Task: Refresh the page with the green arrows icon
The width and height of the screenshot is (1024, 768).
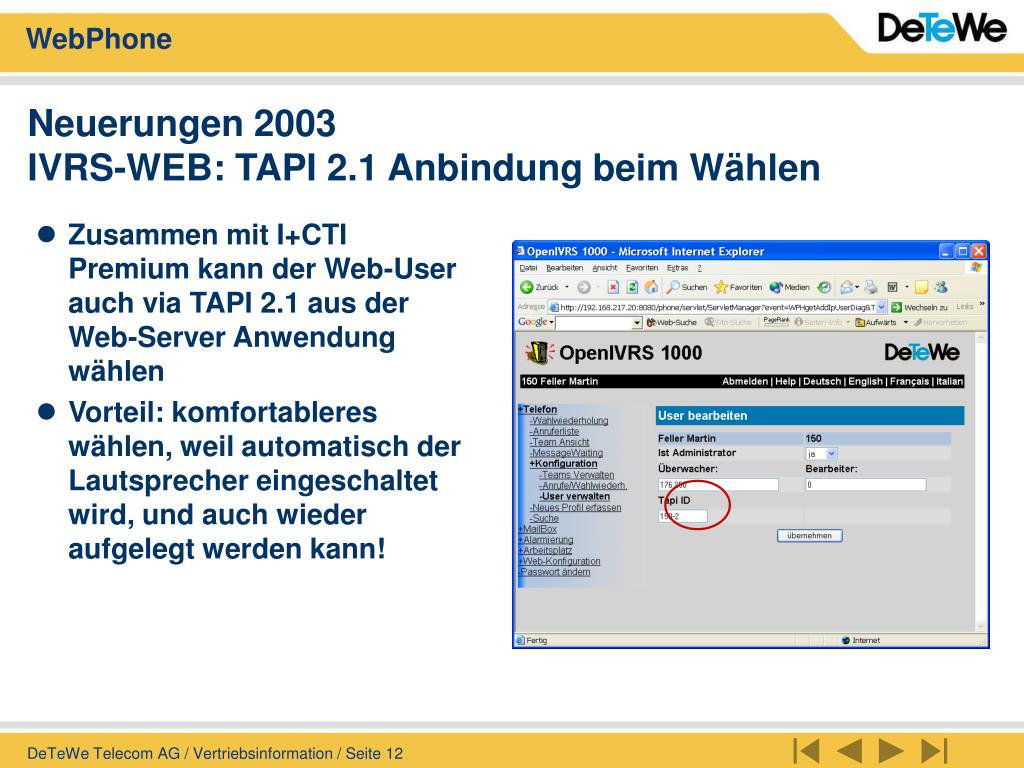Action: (x=632, y=287)
